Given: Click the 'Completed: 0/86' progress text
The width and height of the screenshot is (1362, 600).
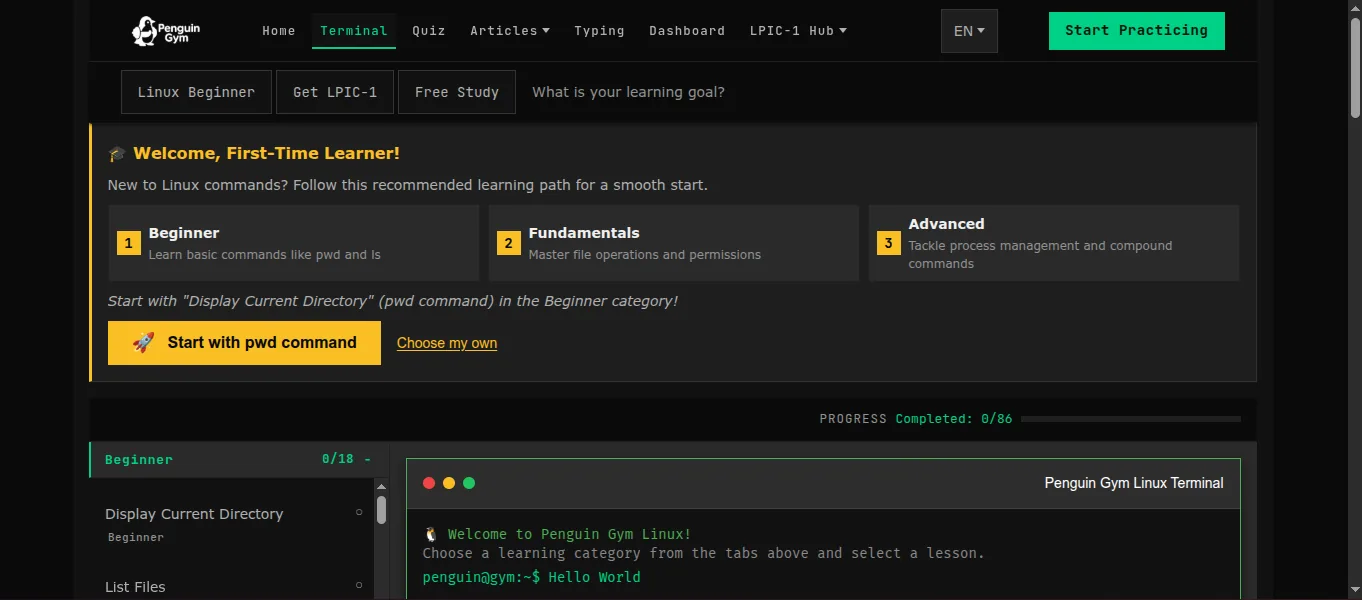Looking at the screenshot, I should coord(954,419).
